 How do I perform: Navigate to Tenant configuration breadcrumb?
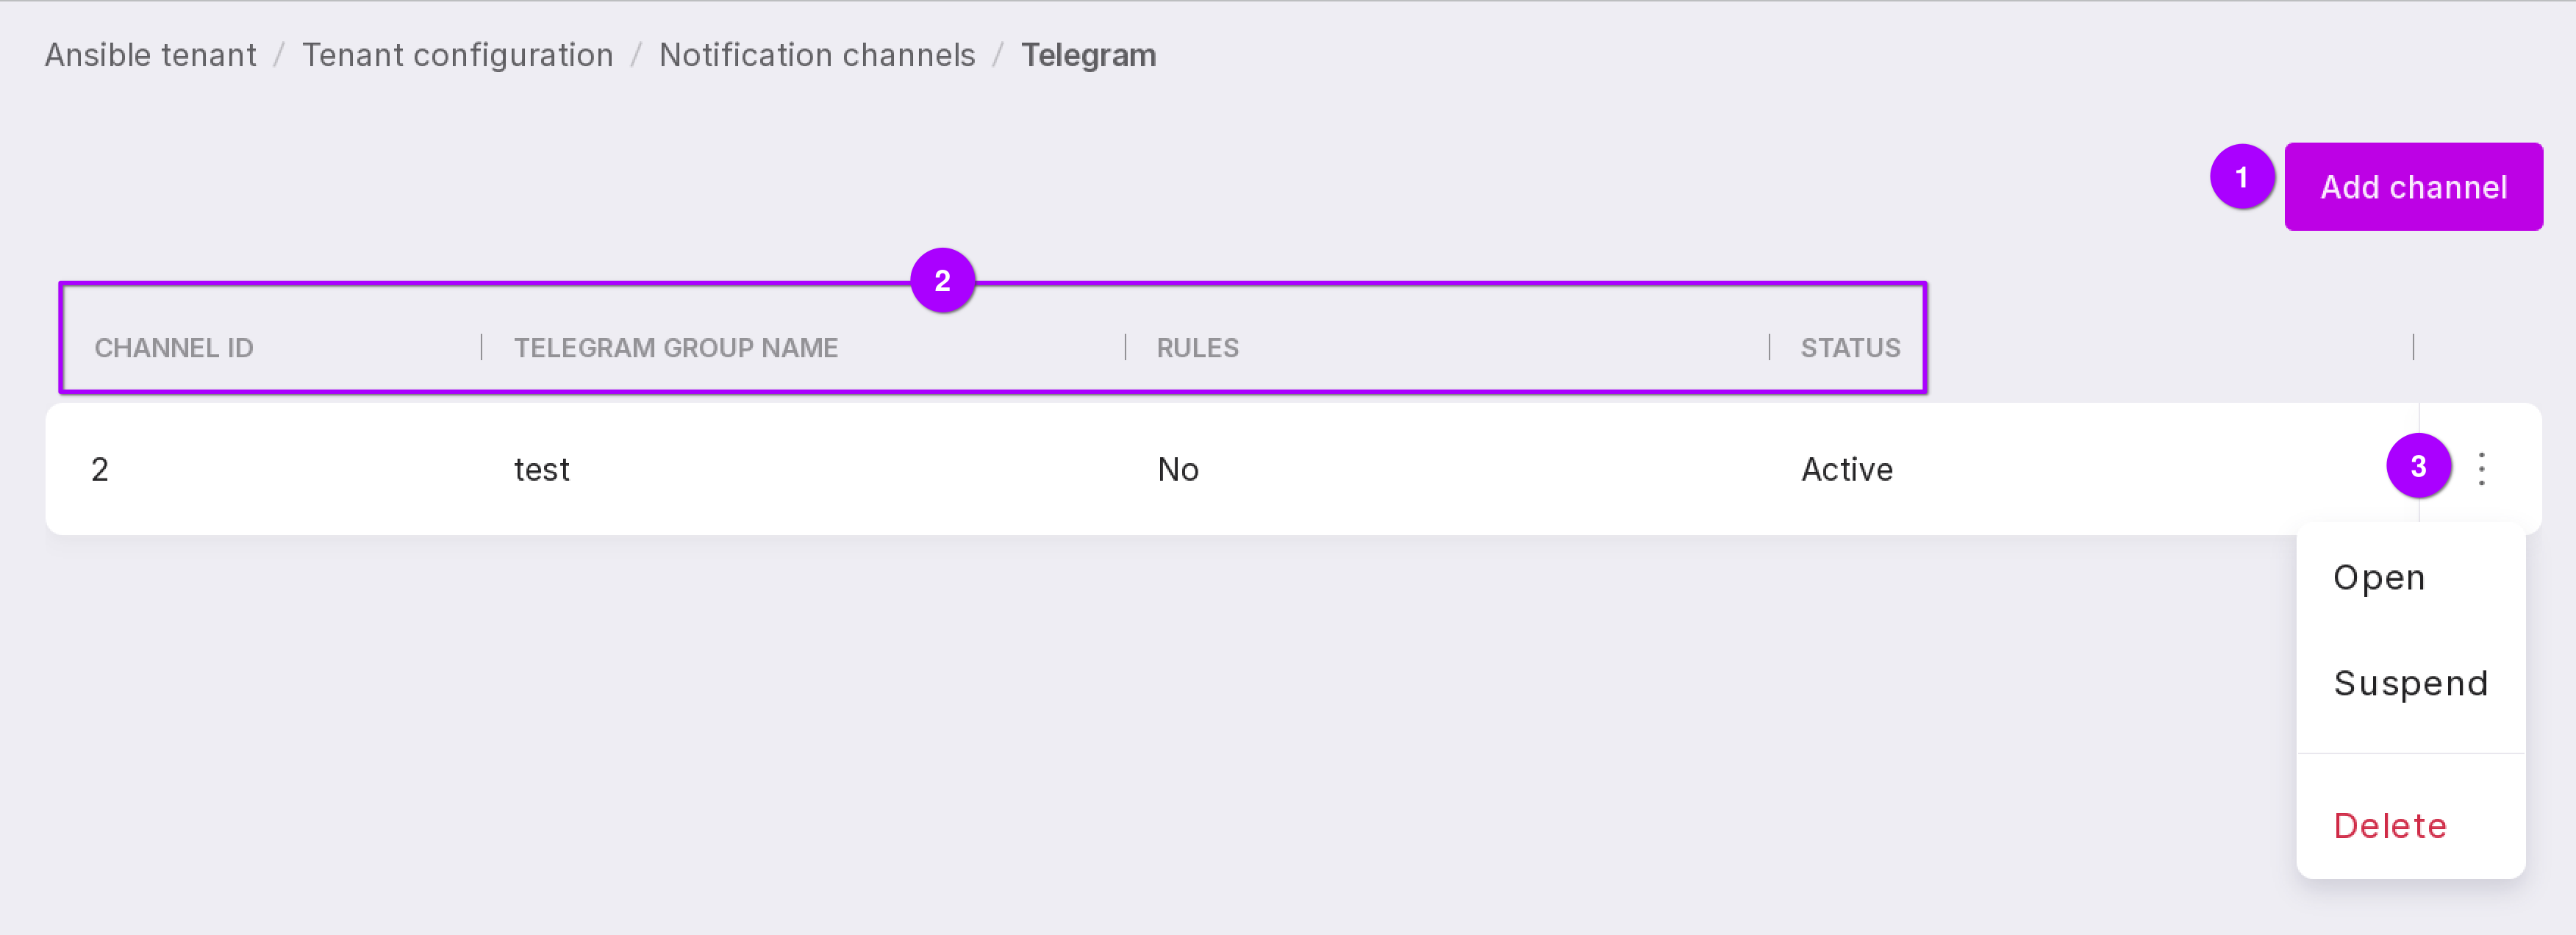457,55
